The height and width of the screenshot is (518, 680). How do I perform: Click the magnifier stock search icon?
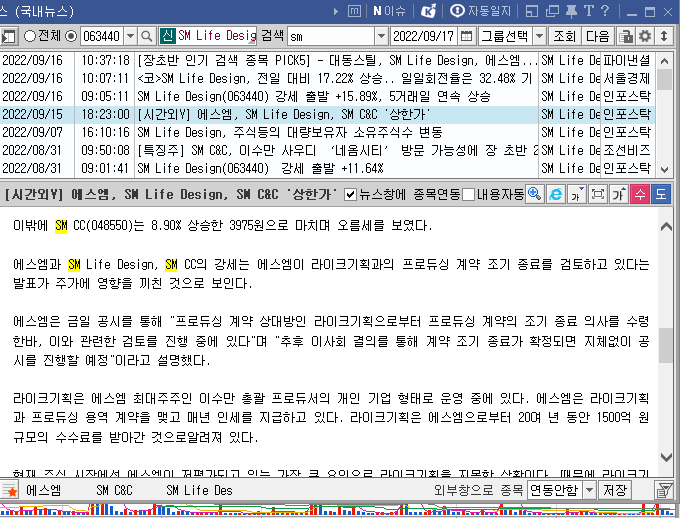coord(147,36)
